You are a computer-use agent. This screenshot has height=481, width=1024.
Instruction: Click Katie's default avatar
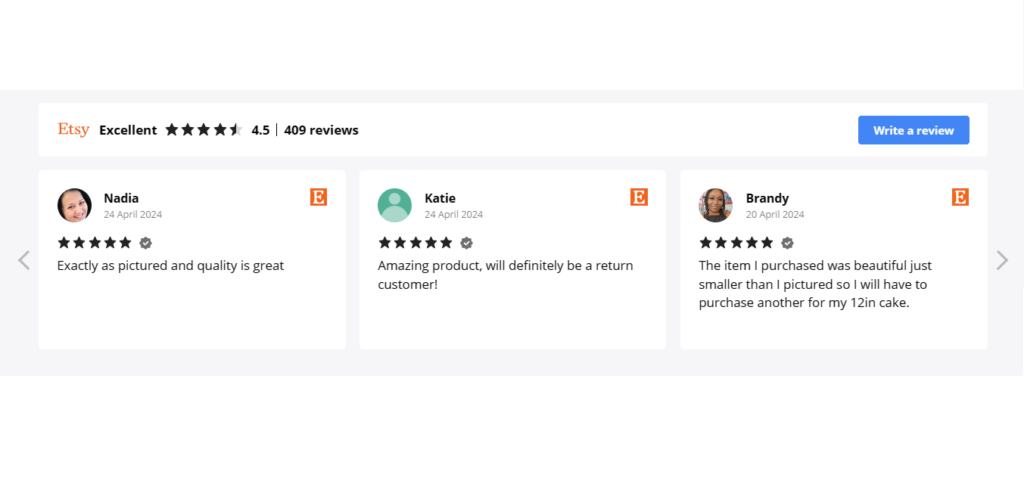394,205
